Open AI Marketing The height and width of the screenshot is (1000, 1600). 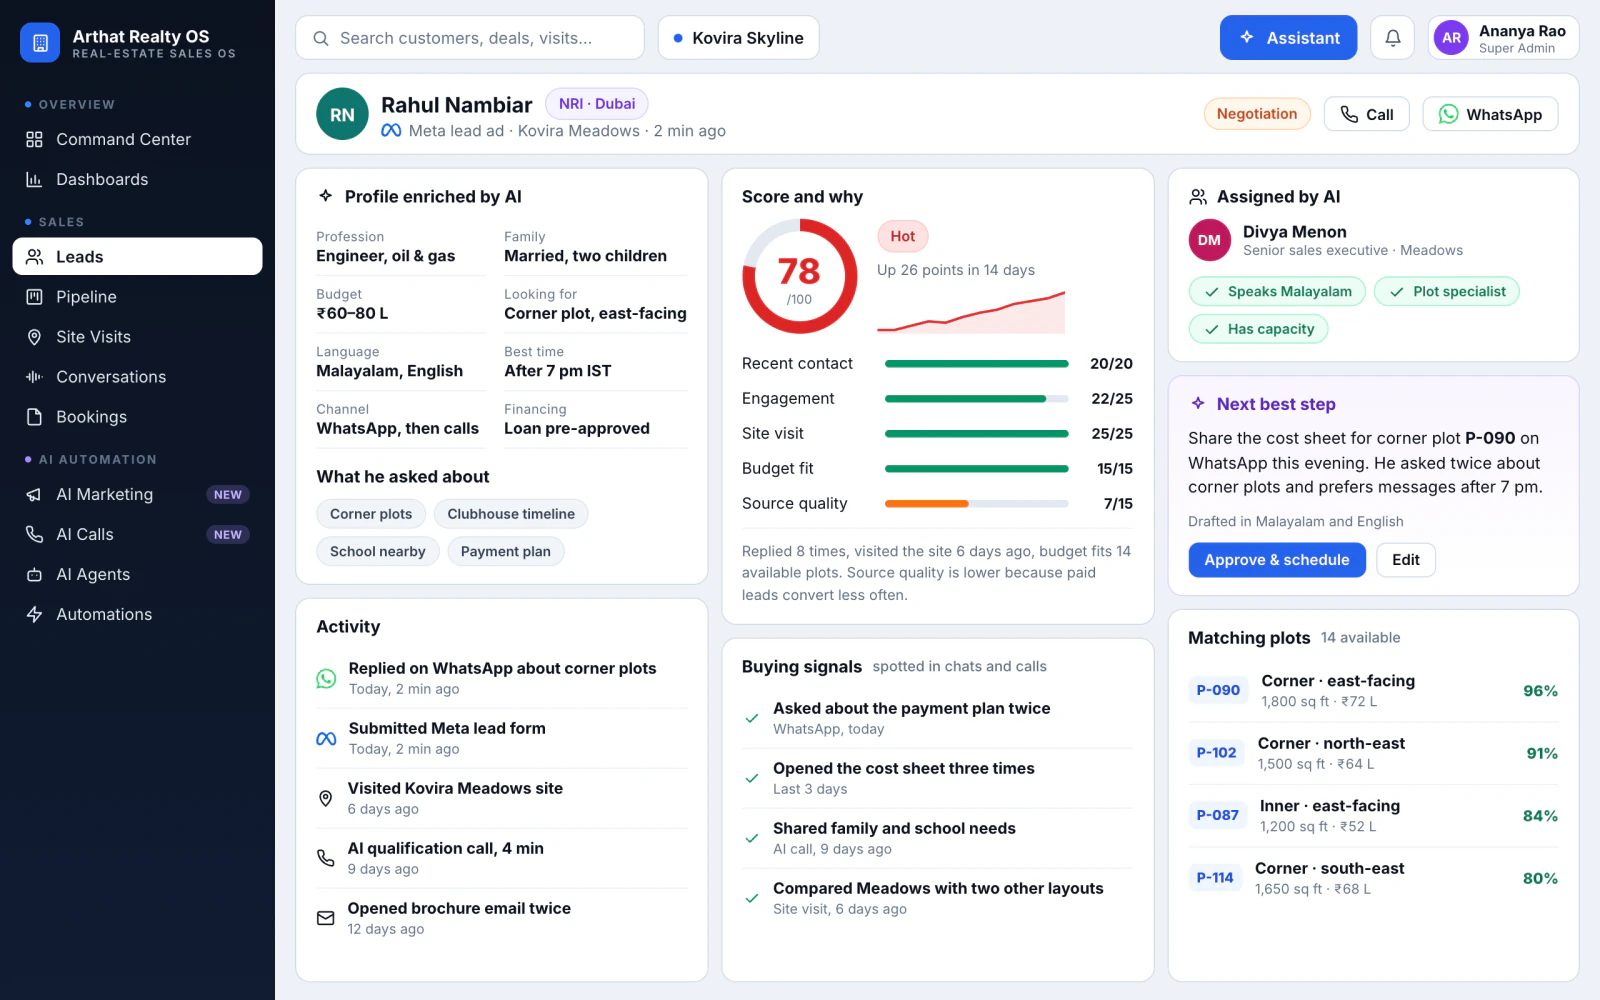point(137,494)
